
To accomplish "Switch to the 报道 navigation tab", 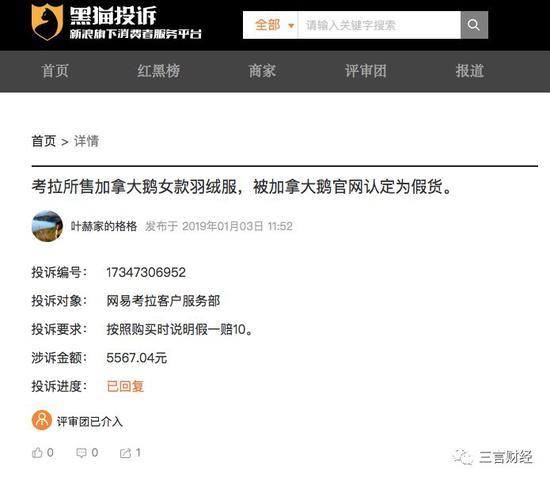I will (470, 71).
